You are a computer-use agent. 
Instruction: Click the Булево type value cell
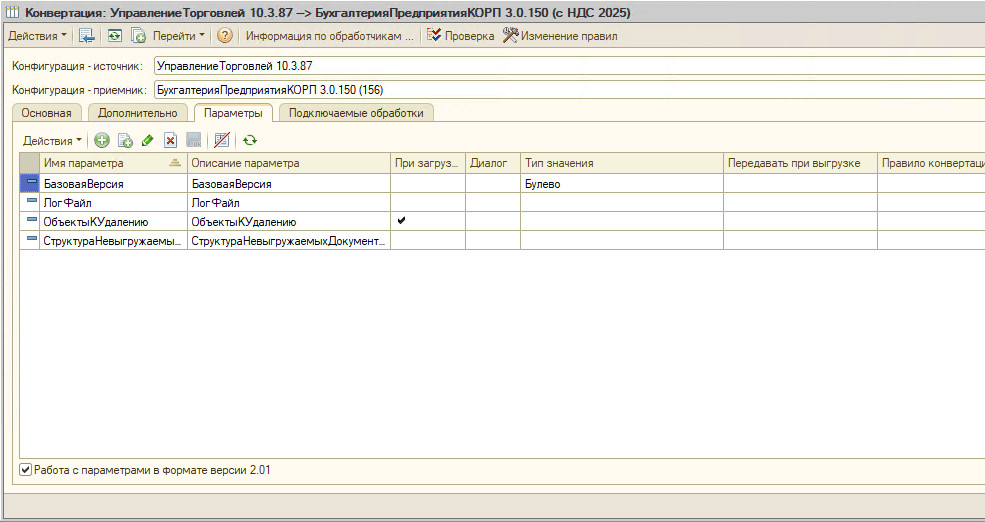pyautogui.click(x=622, y=183)
